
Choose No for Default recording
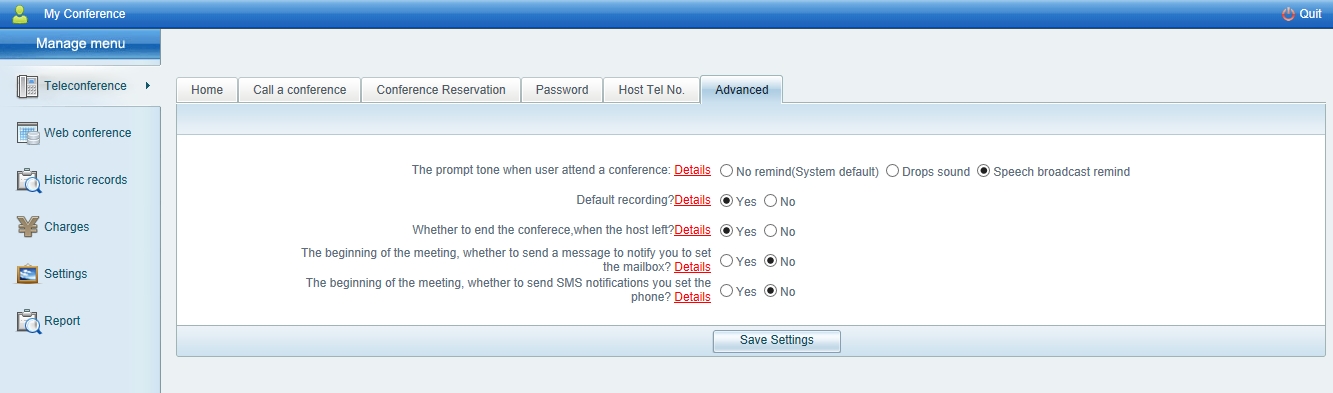point(770,201)
